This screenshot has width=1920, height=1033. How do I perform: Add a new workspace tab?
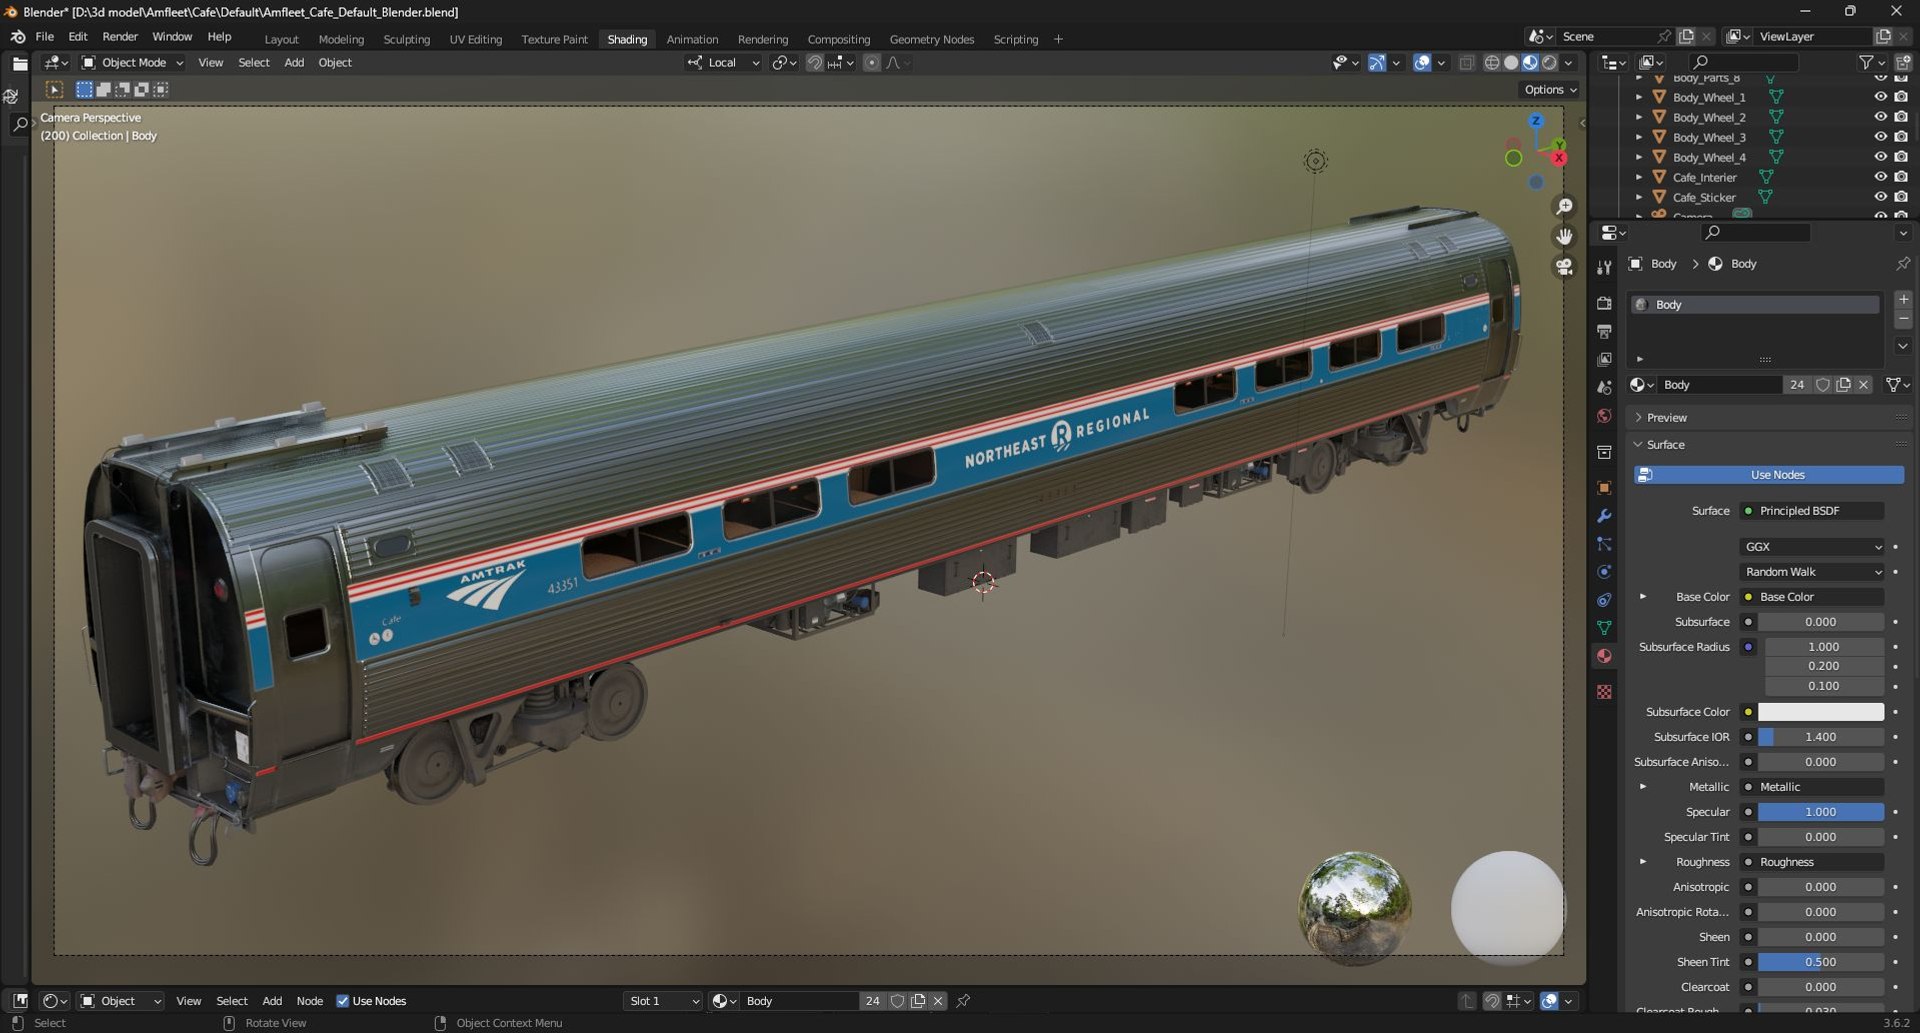(1058, 39)
